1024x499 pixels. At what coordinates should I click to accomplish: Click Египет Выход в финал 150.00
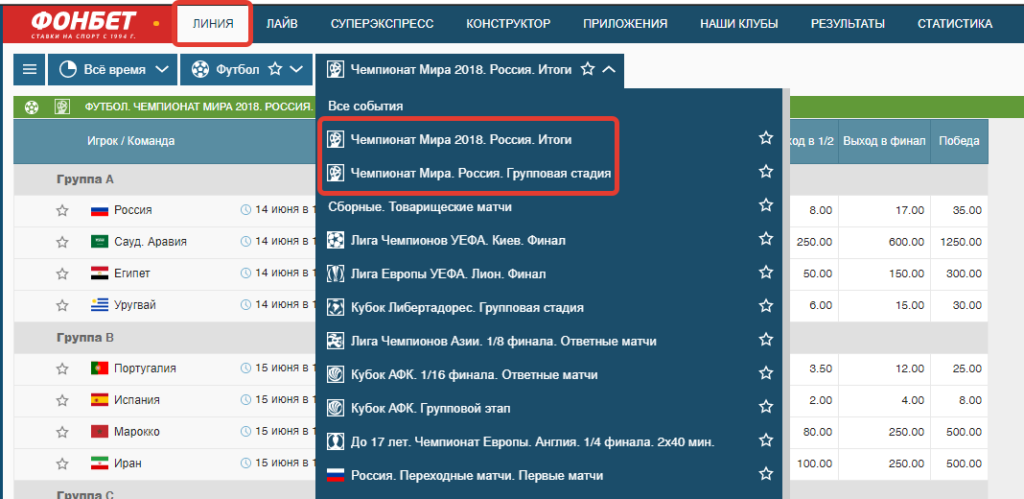point(908,274)
